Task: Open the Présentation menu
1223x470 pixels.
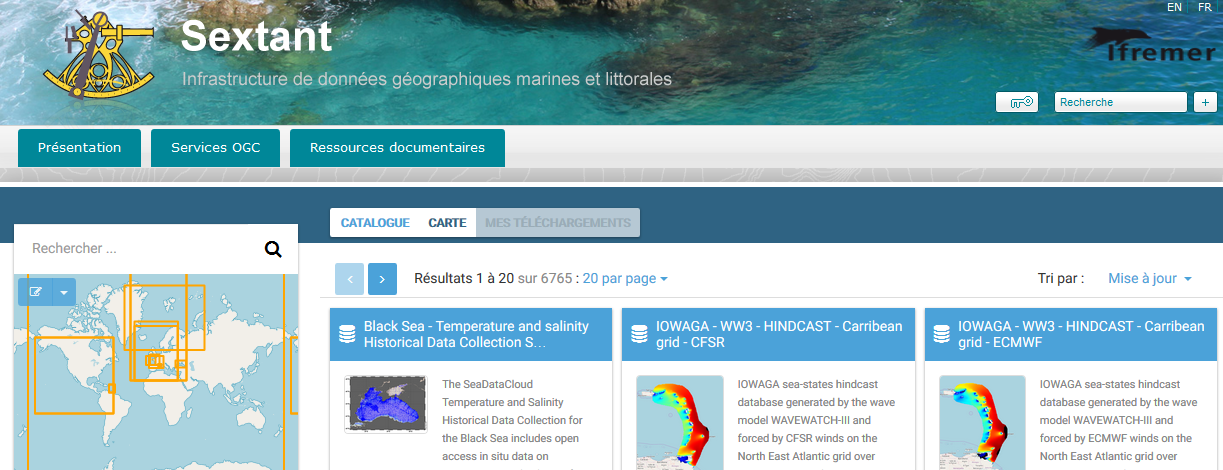Action: tap(79, 148)
